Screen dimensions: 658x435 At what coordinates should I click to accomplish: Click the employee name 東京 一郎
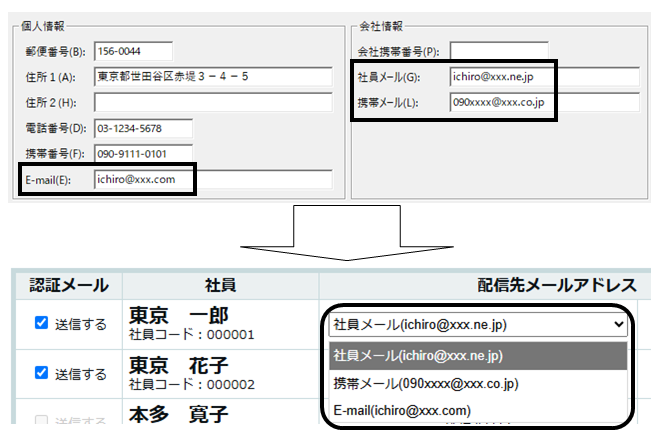[179, 315]
